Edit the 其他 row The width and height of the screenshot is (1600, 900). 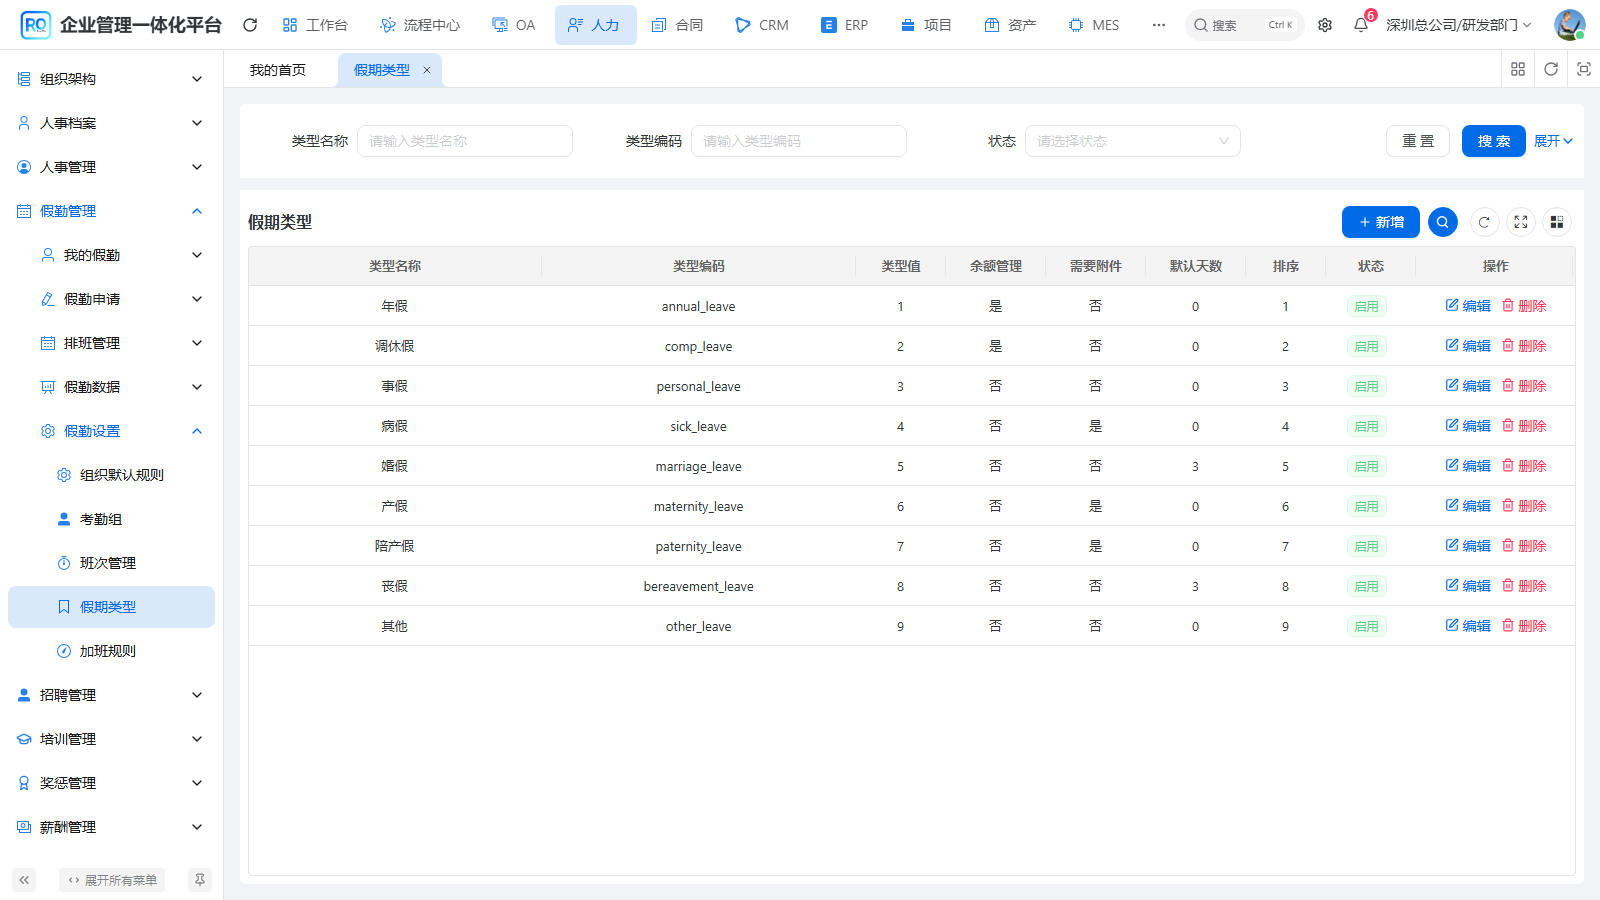(x=1468, y=626)
